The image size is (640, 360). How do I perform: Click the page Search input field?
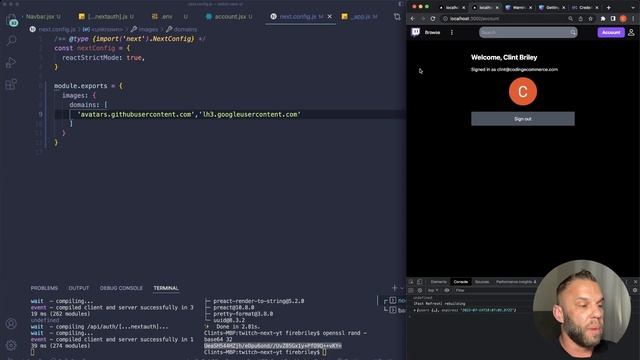528,32
